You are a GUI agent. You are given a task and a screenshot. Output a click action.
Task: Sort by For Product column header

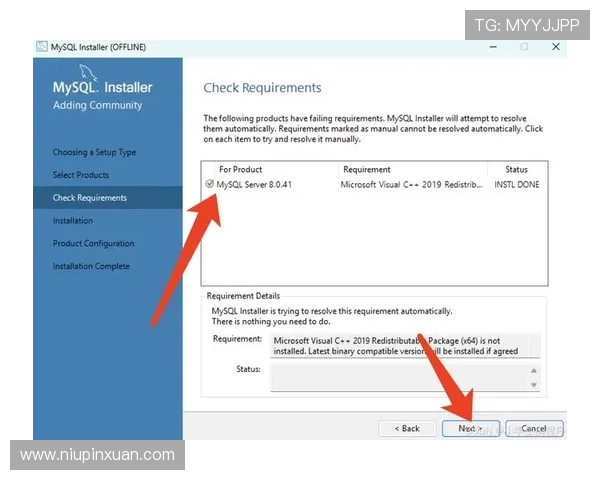point(240,169)
